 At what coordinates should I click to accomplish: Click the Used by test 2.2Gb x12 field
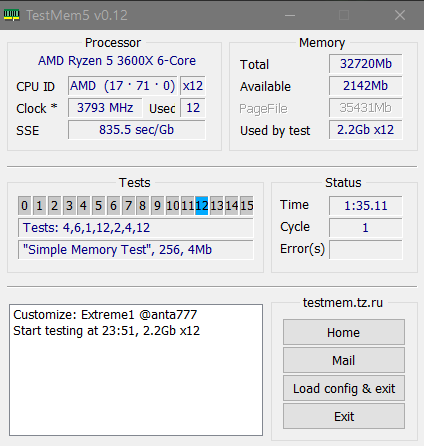[366, 130]
